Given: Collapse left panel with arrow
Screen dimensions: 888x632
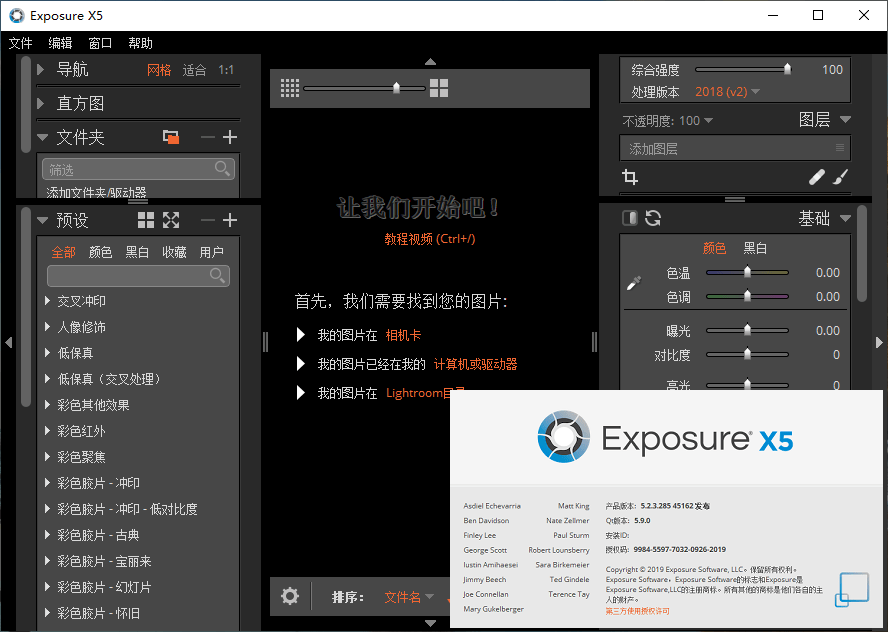Looking at the screenshot, I should pos(8,342).
